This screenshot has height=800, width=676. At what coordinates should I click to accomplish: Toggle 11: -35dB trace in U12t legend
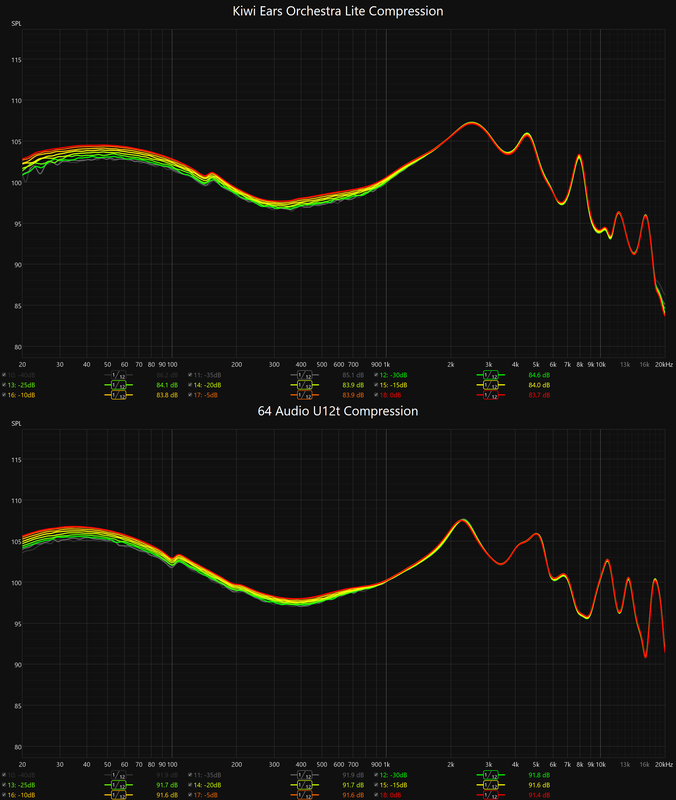(190, 775)
